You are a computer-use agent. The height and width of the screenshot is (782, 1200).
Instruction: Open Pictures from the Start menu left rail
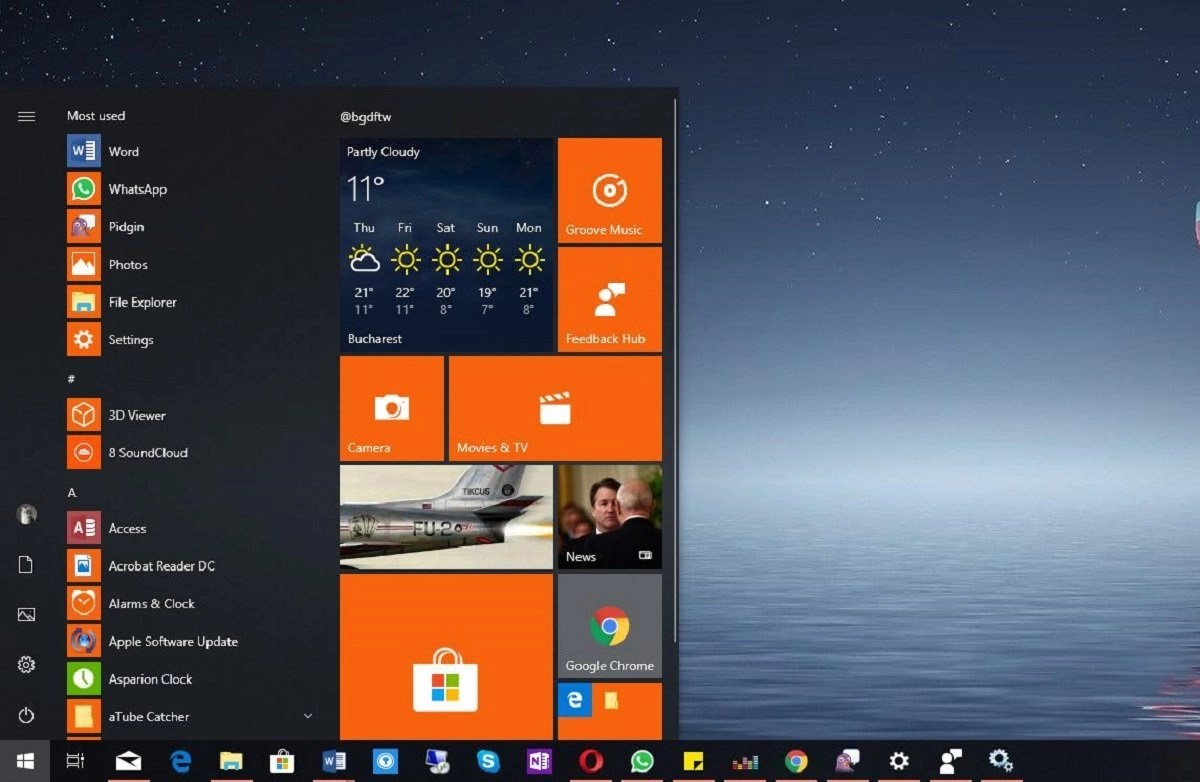(x=27, y=615)
